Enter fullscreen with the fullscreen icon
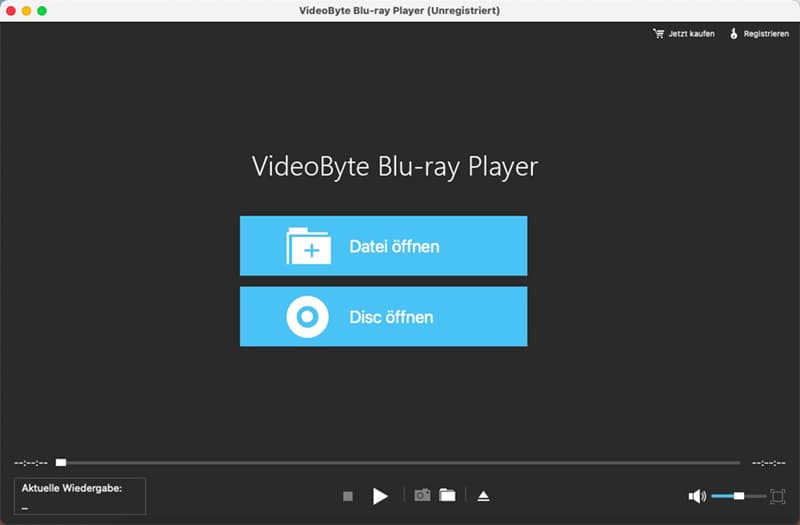The height and width of the screenshot is (525, 800). pyautogui.click(x=778, y=496)
